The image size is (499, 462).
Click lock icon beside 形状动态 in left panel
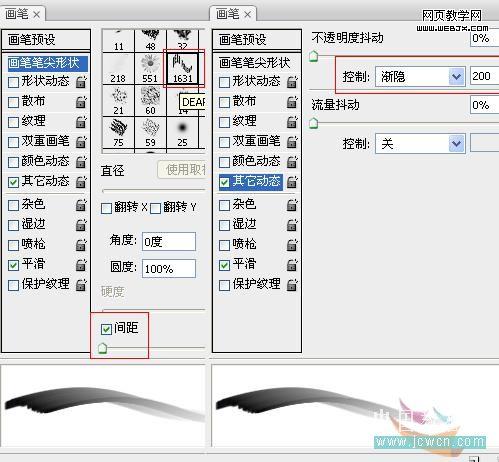(81, 82)
